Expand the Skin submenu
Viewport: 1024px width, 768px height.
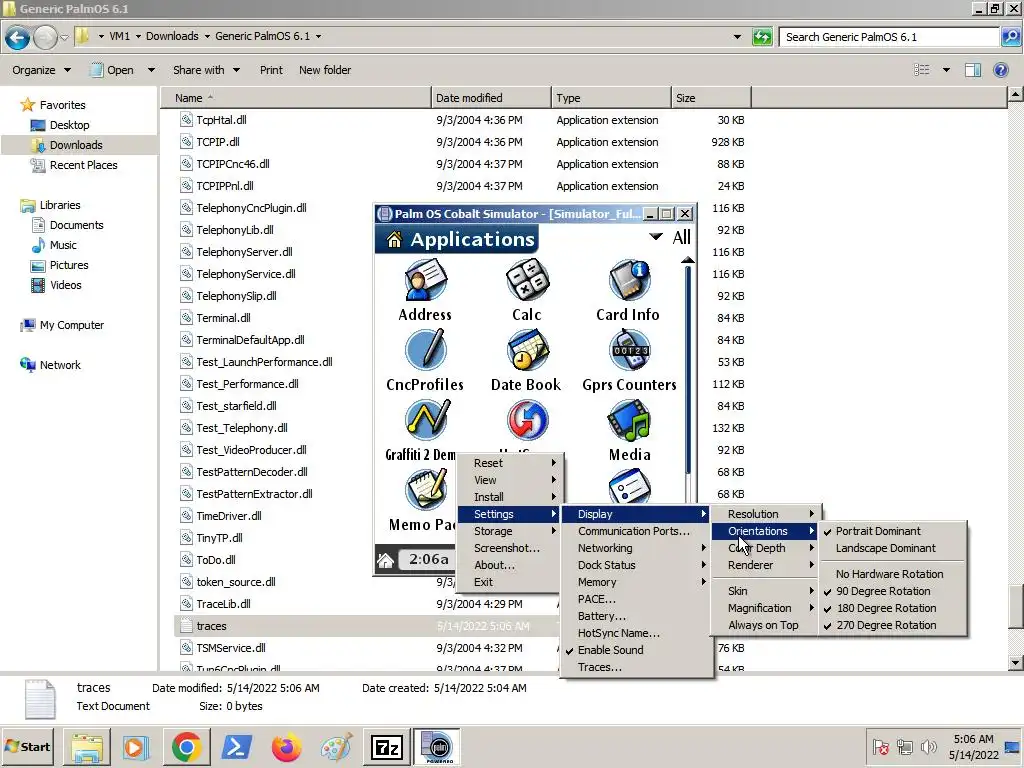(x=766, y=591)
